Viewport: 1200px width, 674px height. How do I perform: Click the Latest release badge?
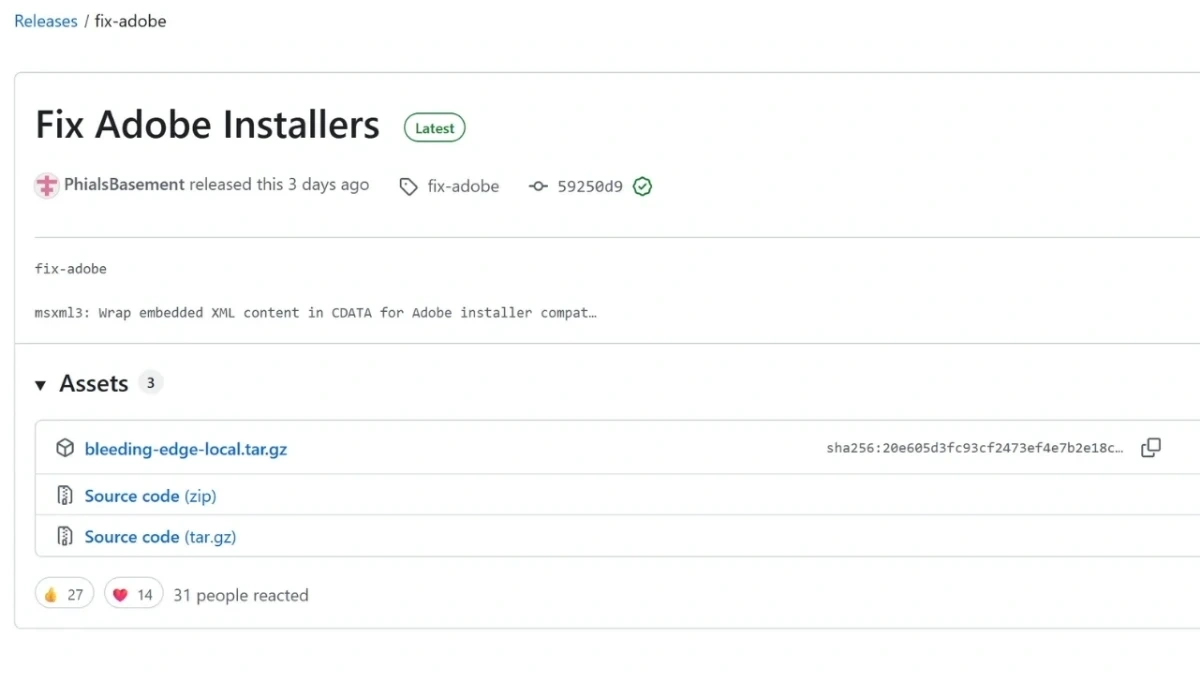point(434,128)
